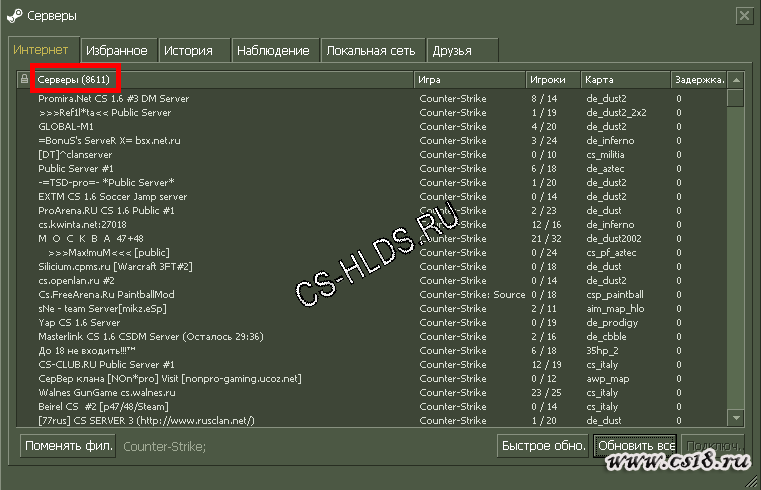Sort by Игроки column header
761x490 pixels.
pyautogui.click(x=553, y=80)
